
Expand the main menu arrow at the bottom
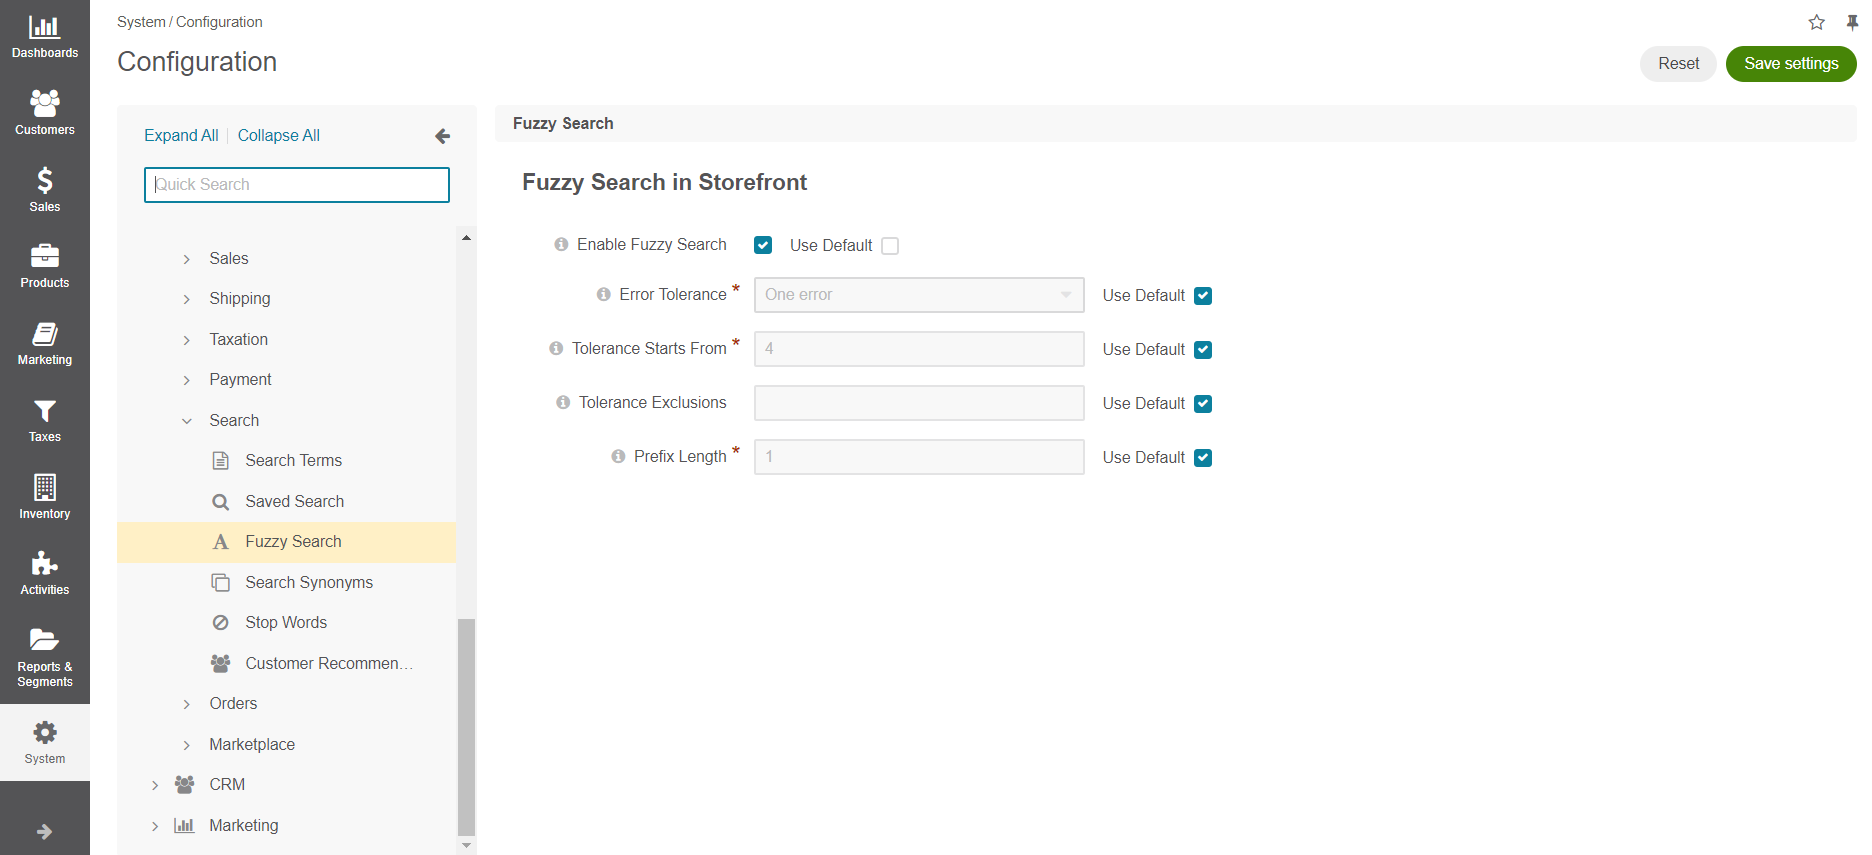click(44, 831)
